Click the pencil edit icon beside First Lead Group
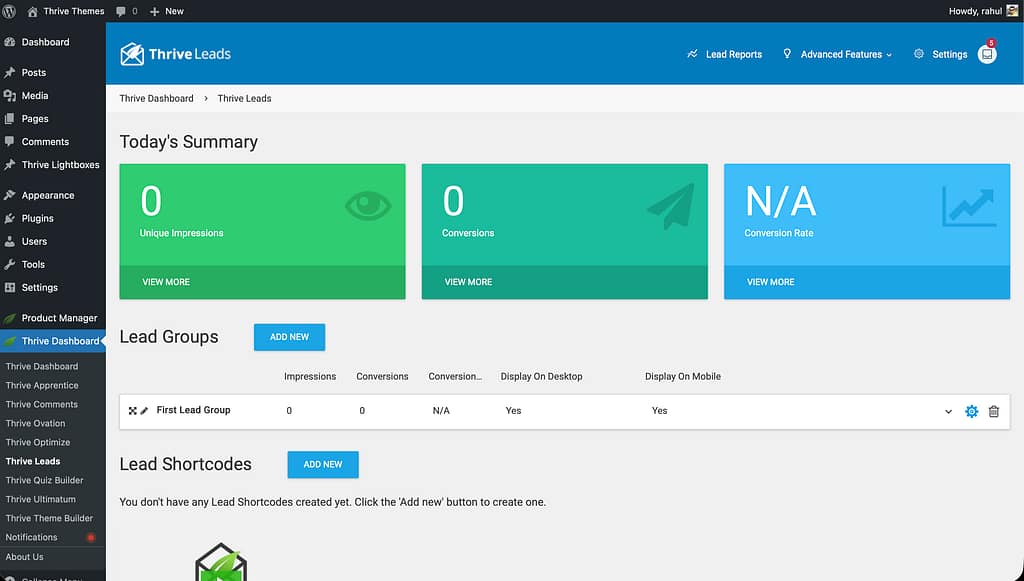 click(144, 411)
